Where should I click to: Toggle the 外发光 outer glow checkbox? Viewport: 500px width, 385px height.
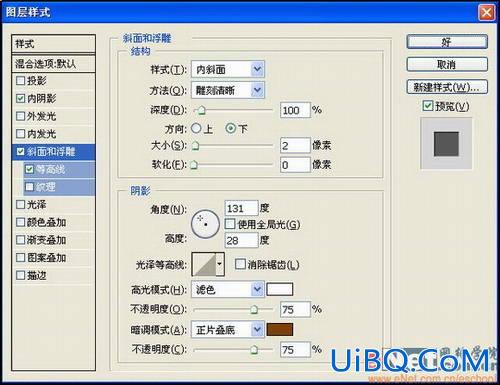tap(21, 116)
